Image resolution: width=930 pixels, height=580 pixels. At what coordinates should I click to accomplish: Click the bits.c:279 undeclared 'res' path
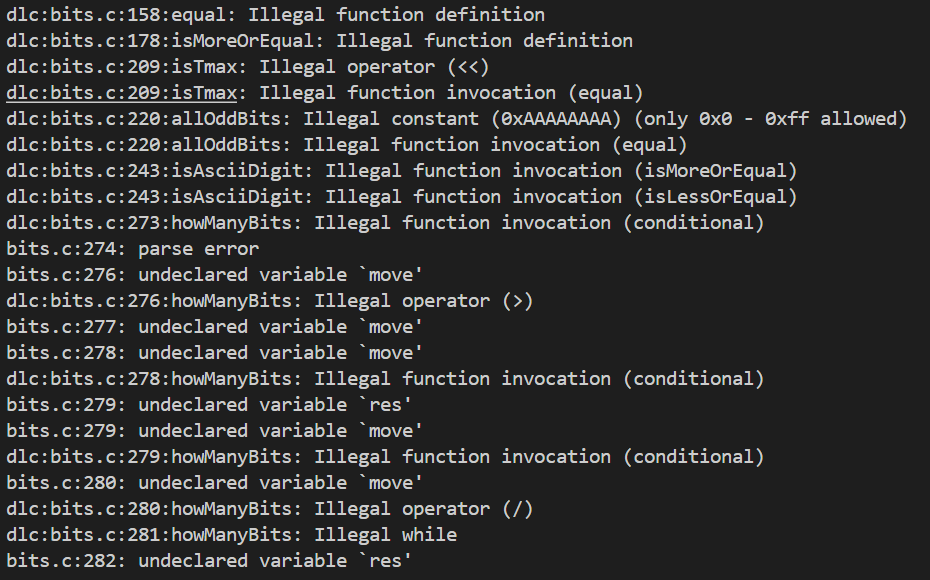pyautogui.click(x=60, y=405)
